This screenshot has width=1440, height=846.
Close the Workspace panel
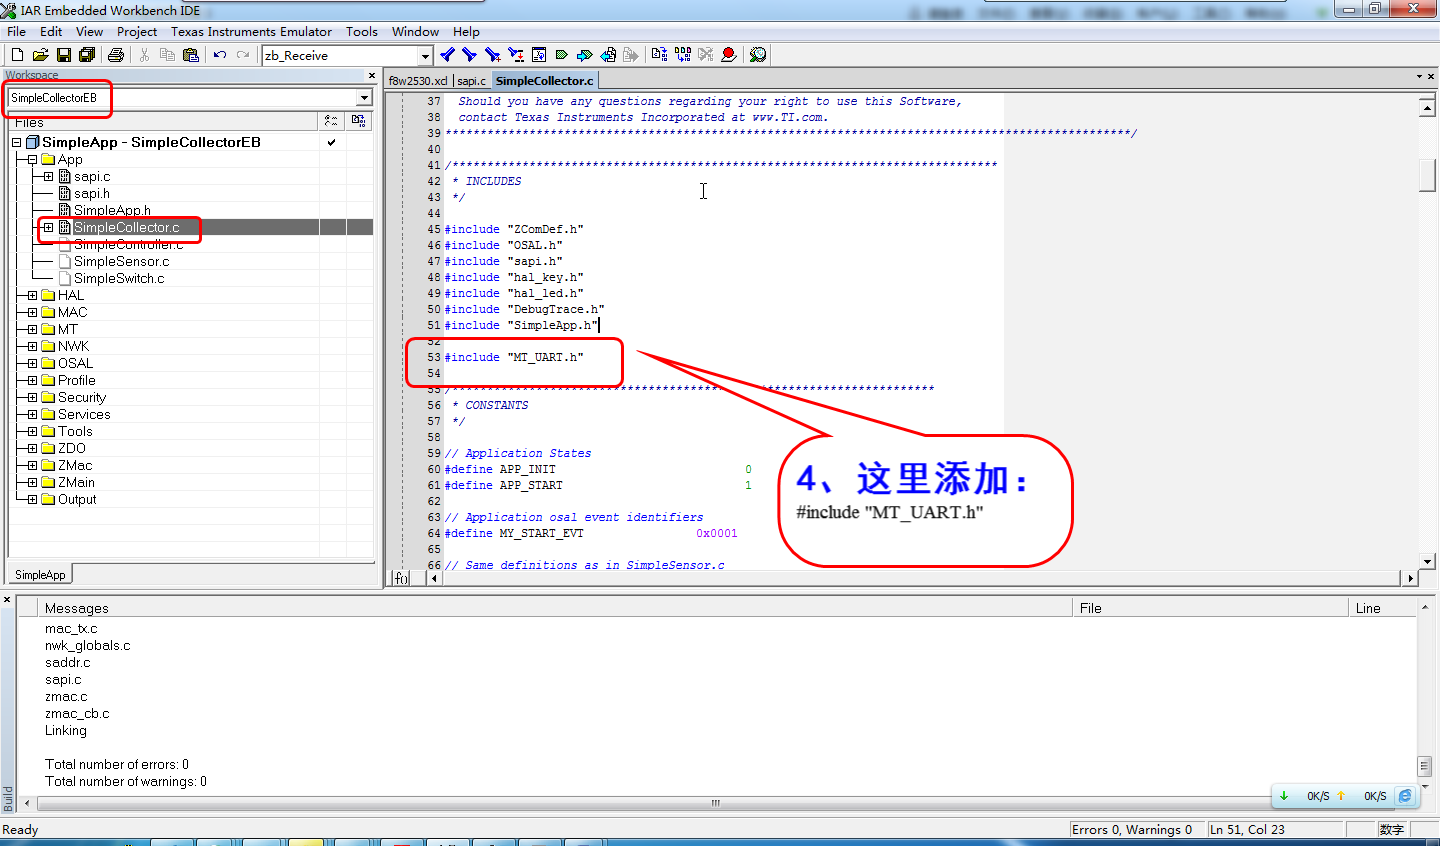[372, 76]
